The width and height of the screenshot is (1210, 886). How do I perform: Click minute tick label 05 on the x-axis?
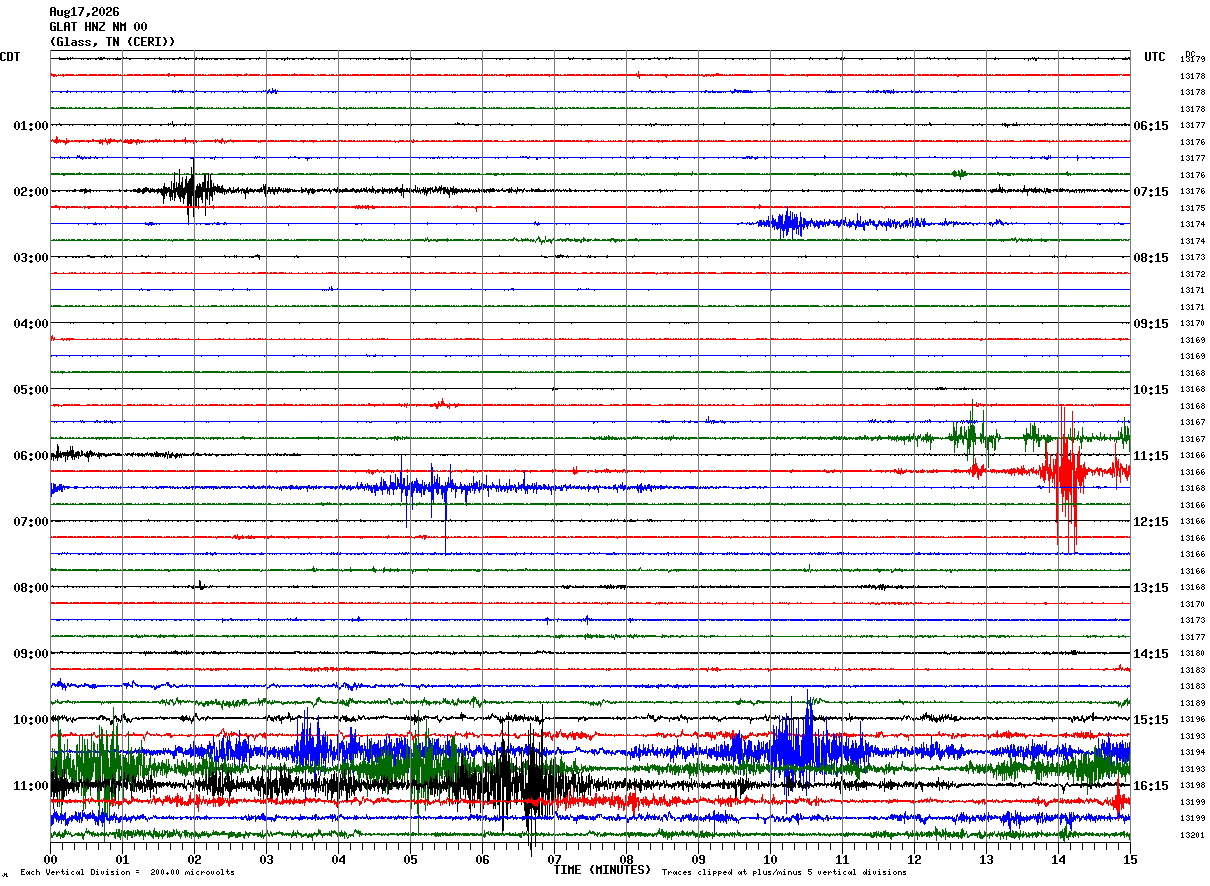point(410,859)
